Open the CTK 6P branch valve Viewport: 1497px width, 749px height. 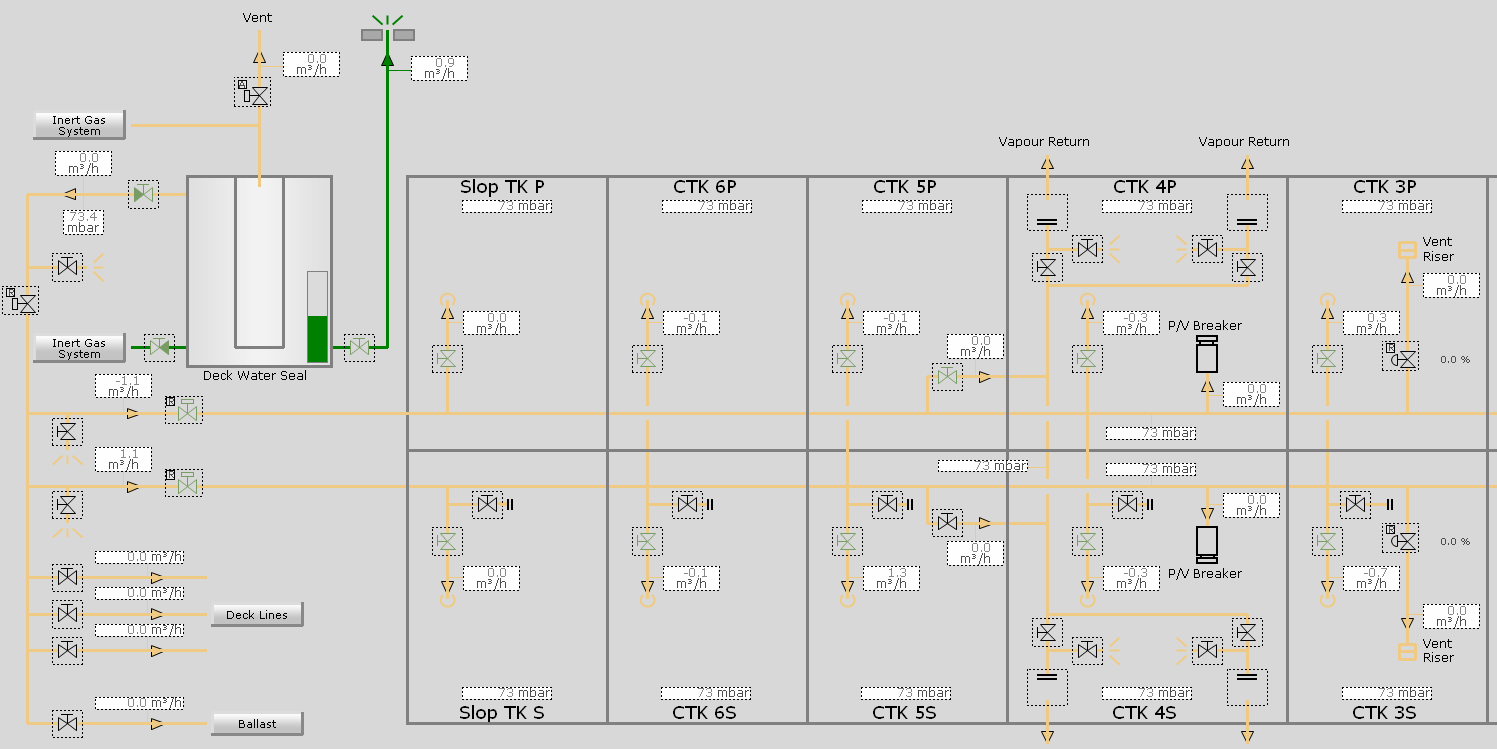click(x=647, y=357)
